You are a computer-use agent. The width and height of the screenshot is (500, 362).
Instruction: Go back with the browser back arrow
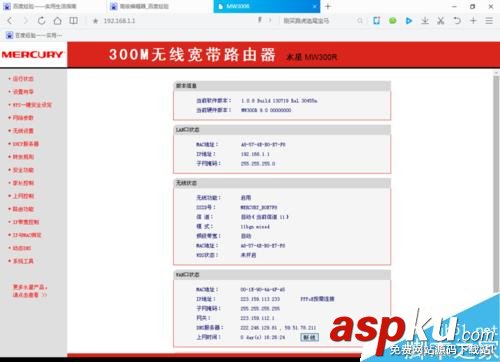9,21
